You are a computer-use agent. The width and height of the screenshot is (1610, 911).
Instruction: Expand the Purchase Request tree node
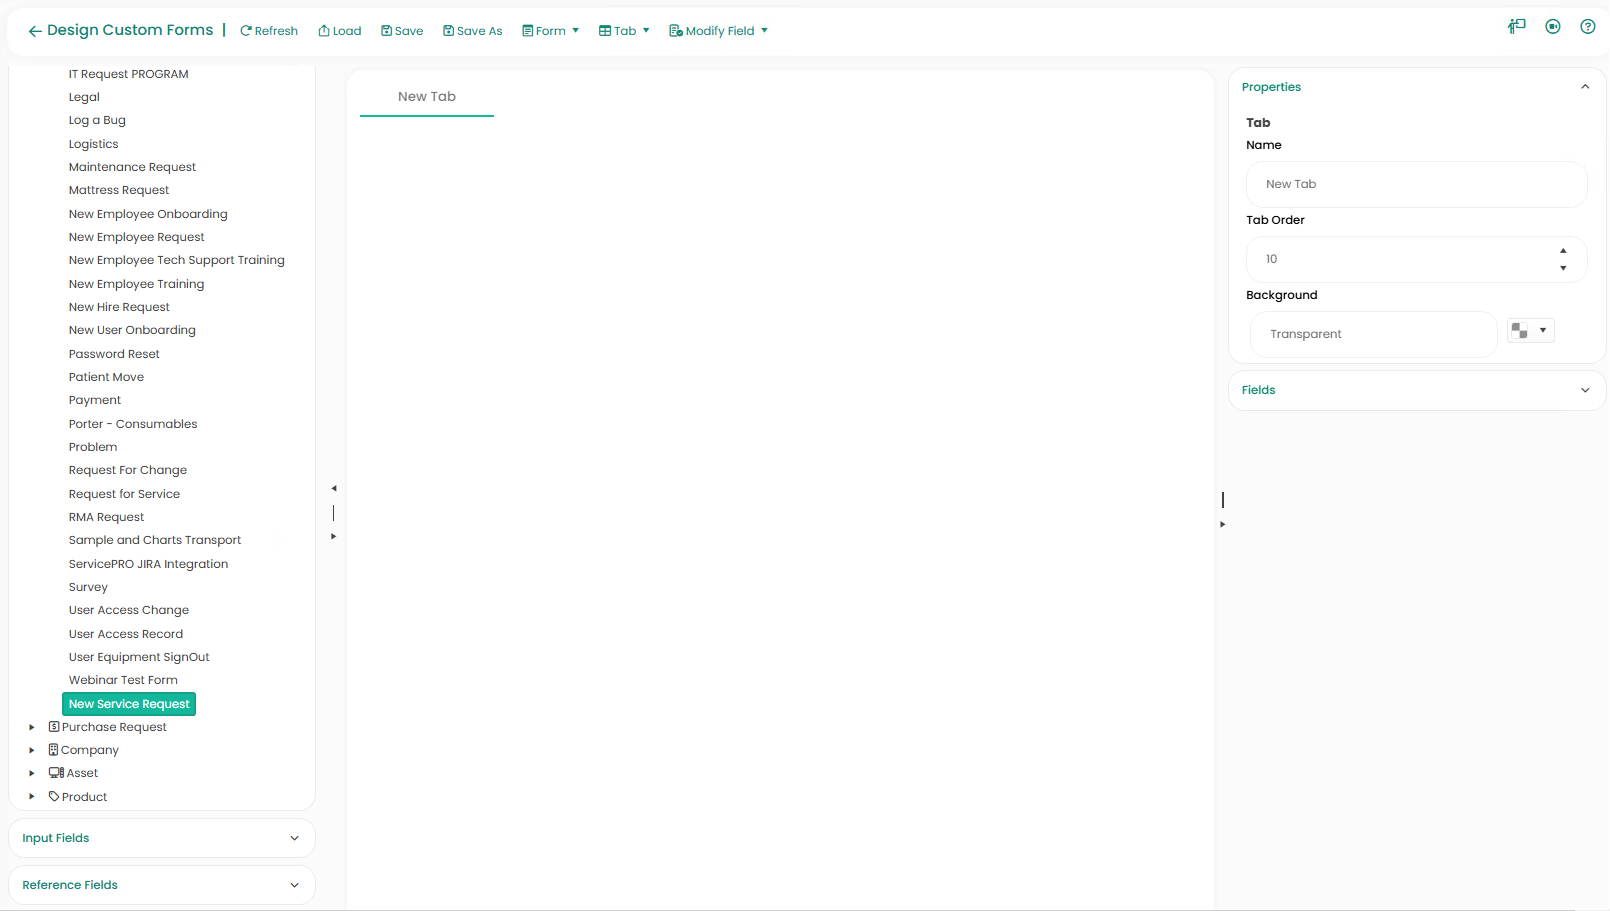[x=32, y=727]
